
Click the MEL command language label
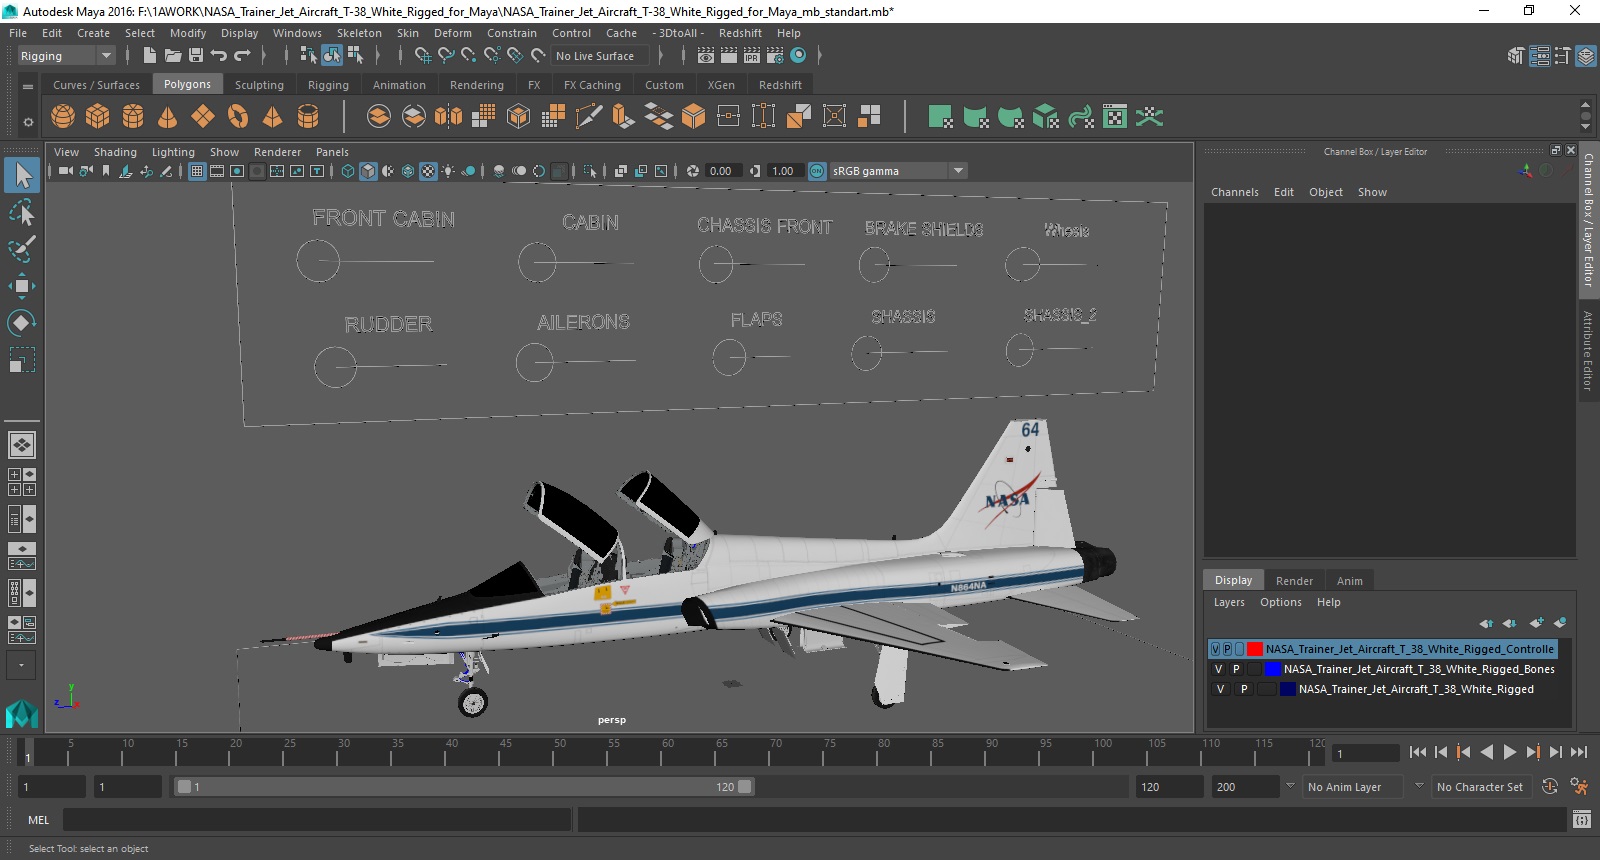[38, 820]
